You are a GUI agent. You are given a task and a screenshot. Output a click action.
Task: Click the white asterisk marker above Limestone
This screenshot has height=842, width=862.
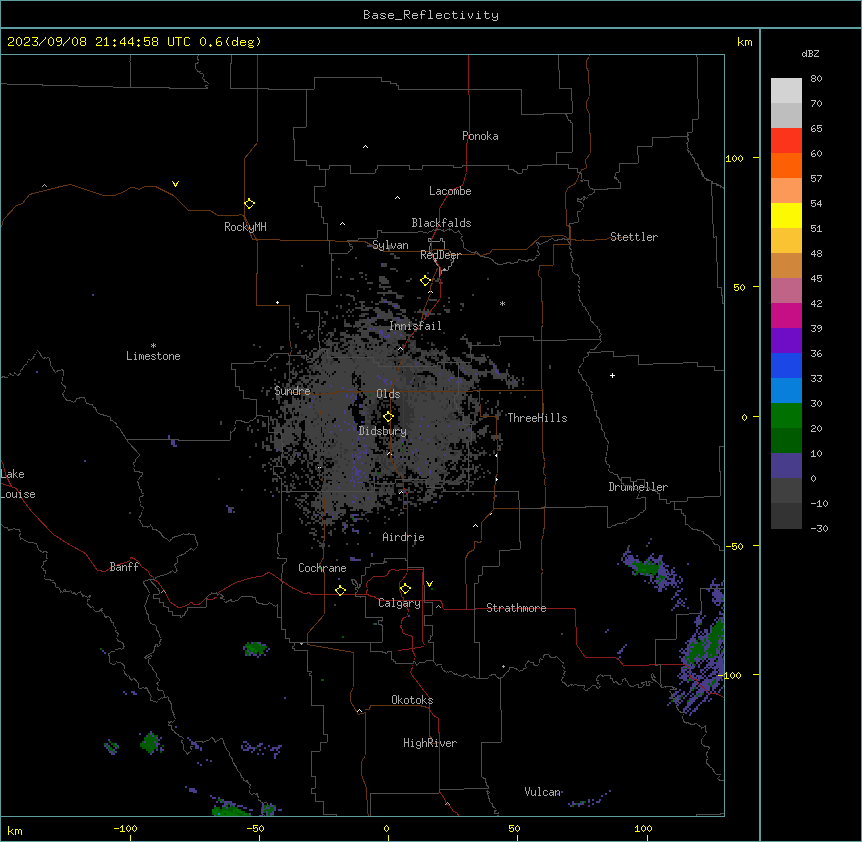pyautogui.click(x=153, y=346)
